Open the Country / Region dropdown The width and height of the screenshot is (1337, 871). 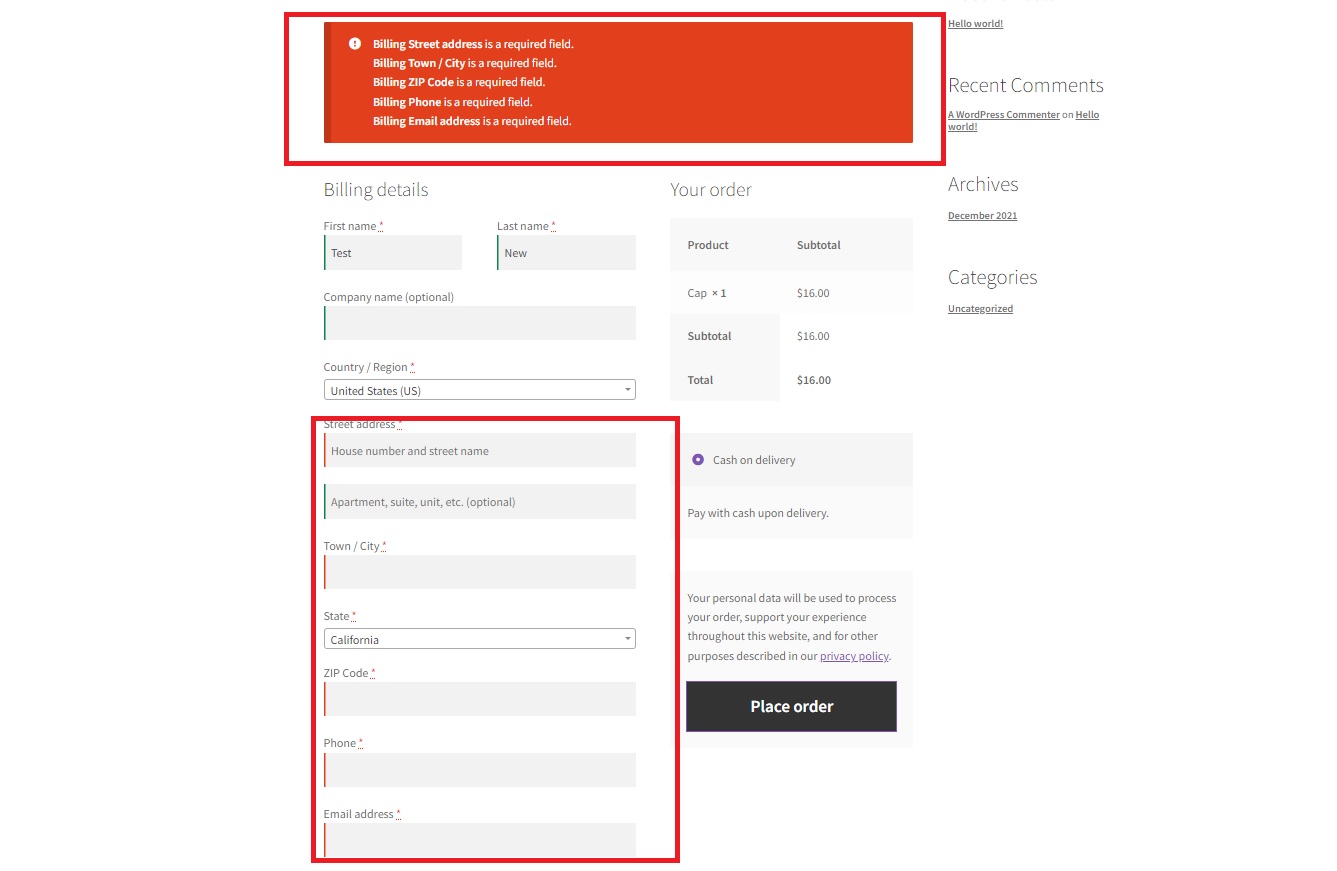[479, 390]
